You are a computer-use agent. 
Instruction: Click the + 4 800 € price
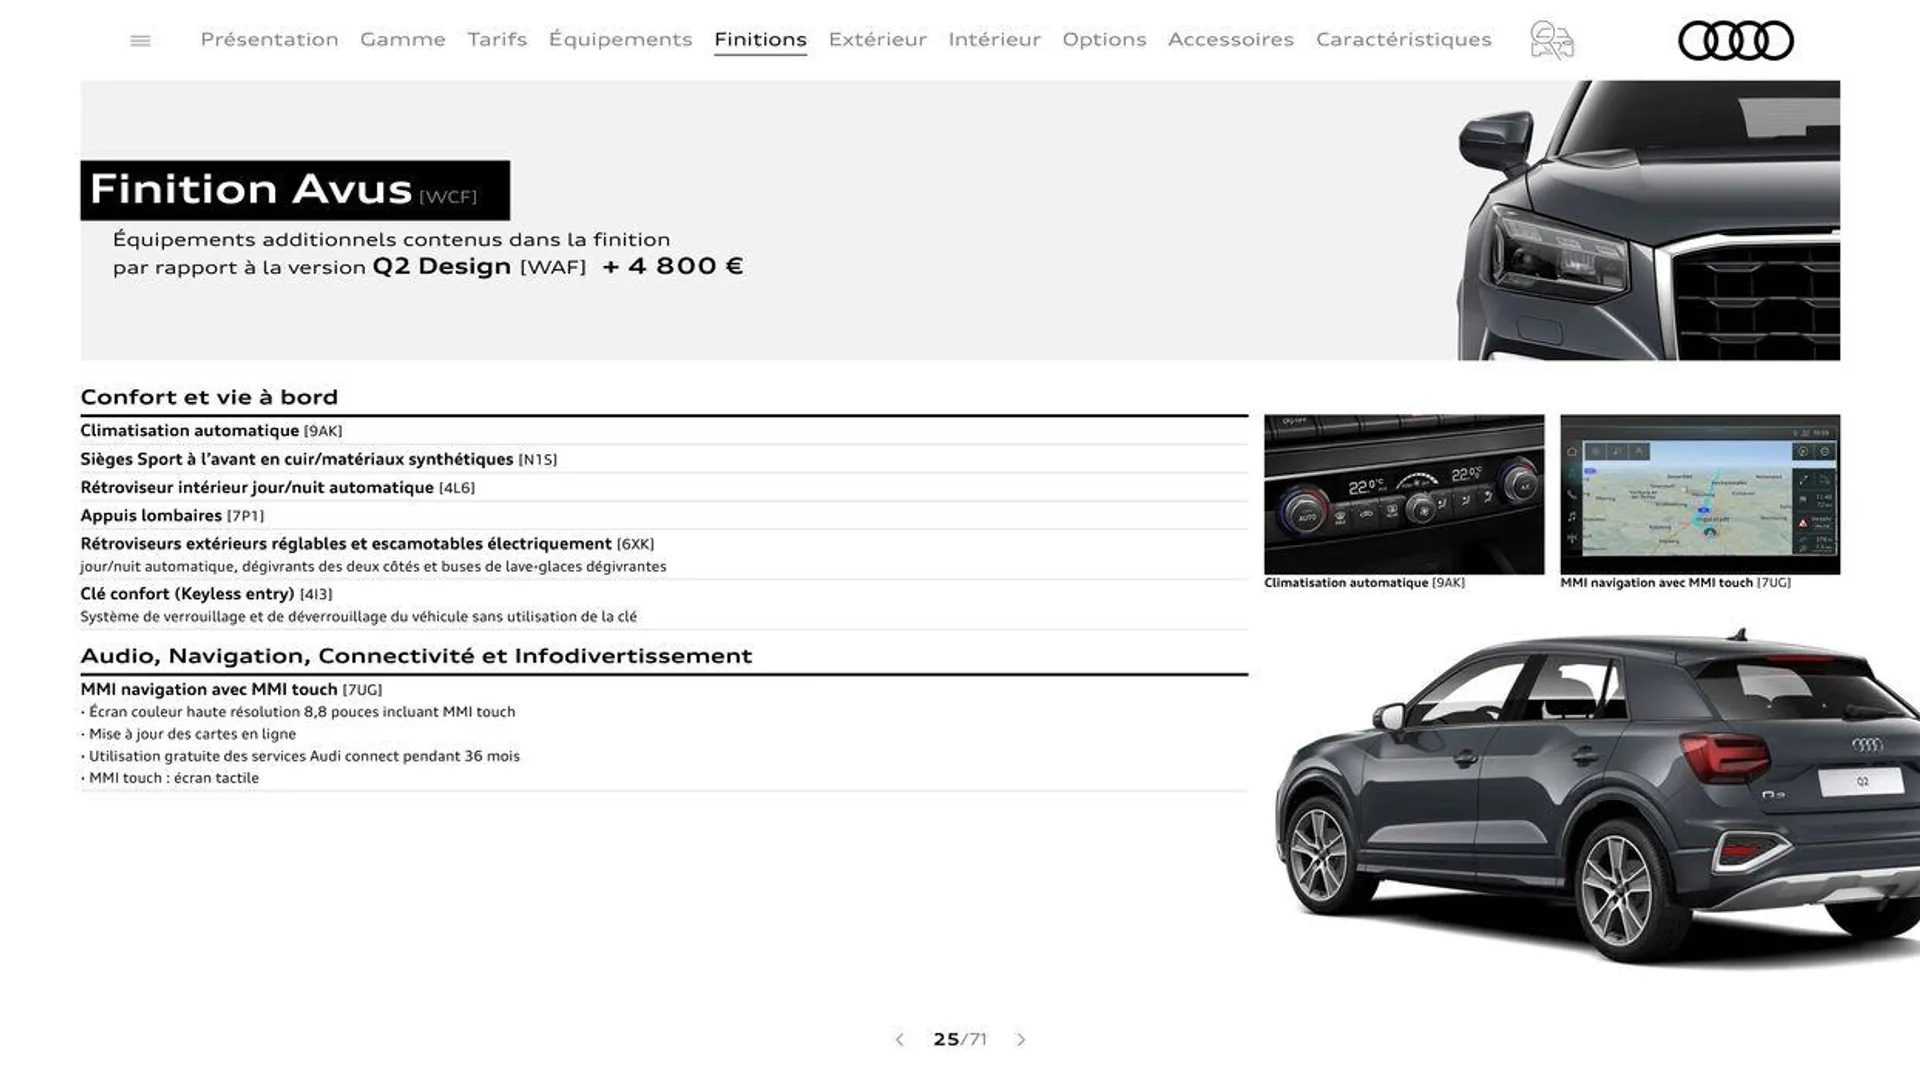[673, 266]
